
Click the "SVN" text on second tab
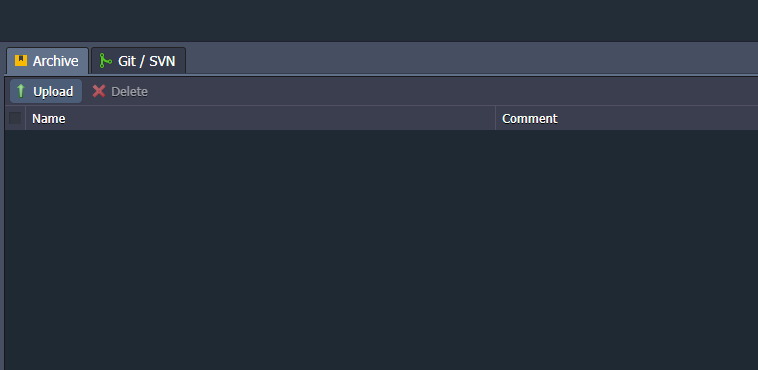tap(162, 61)
